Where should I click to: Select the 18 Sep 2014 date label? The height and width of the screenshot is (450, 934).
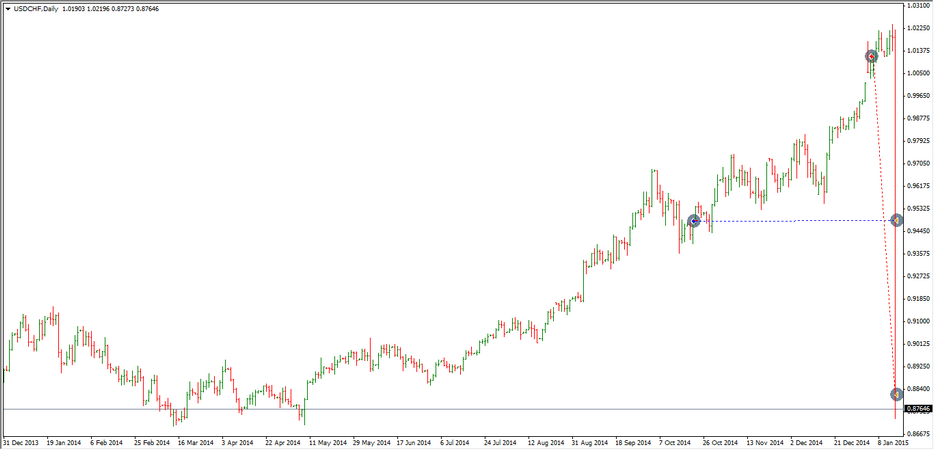coord(635,440)
